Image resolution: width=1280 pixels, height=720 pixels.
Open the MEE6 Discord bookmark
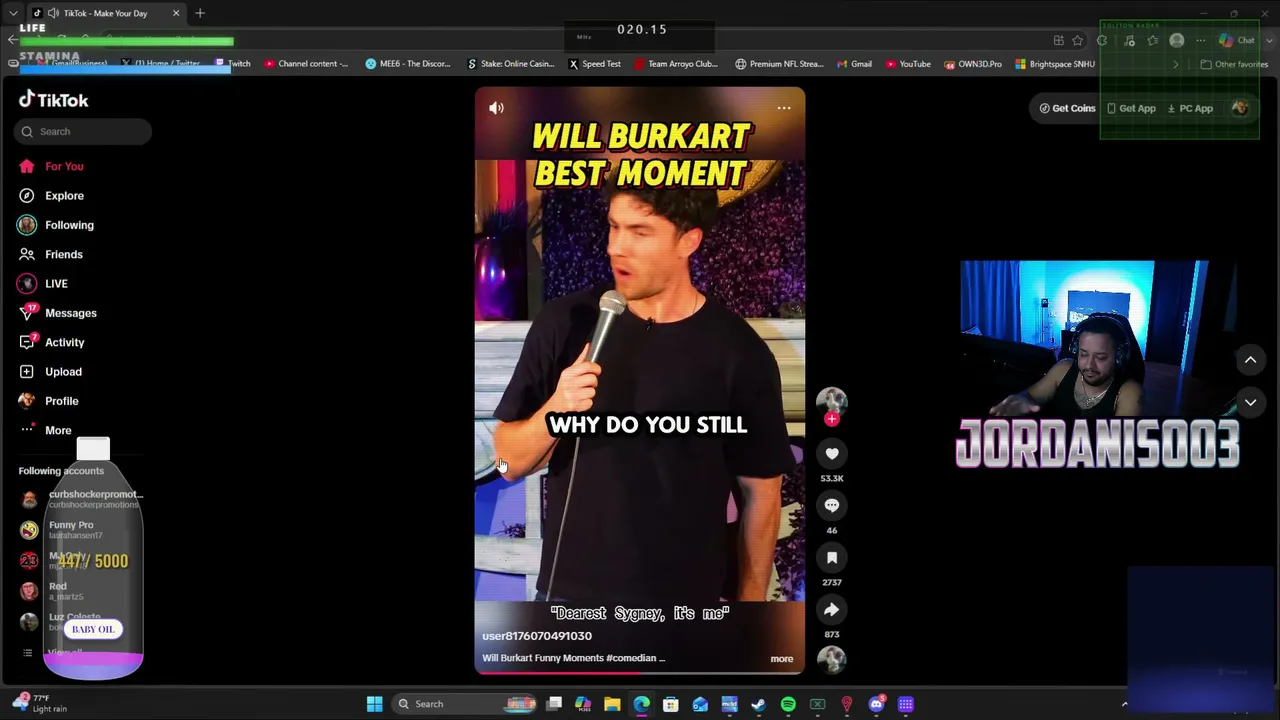coord(408,64)
